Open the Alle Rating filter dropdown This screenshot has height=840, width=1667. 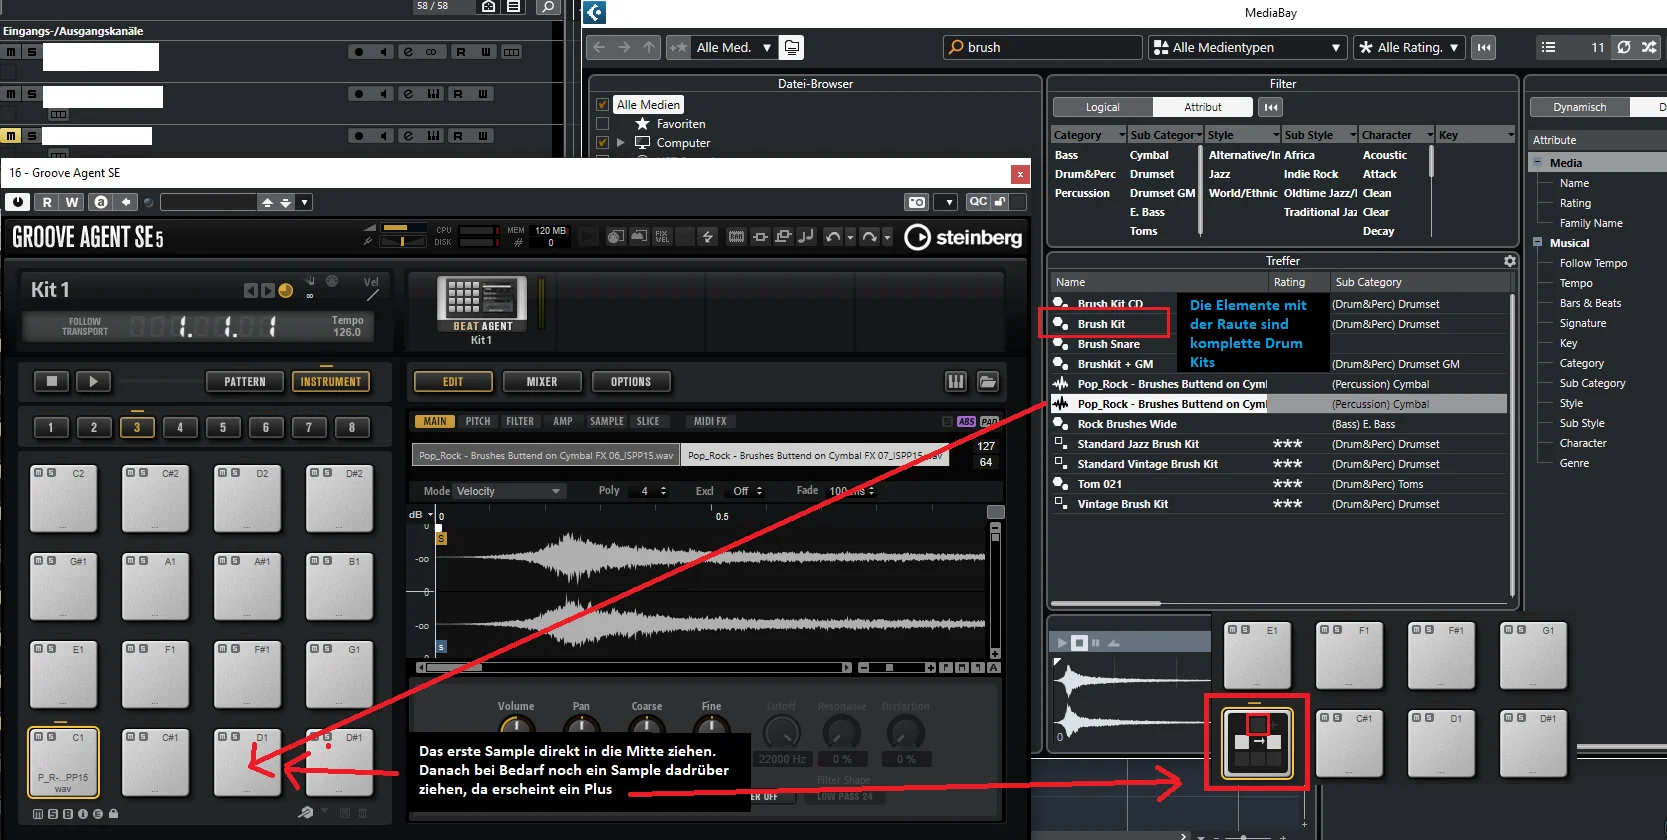pos(1409,47)
